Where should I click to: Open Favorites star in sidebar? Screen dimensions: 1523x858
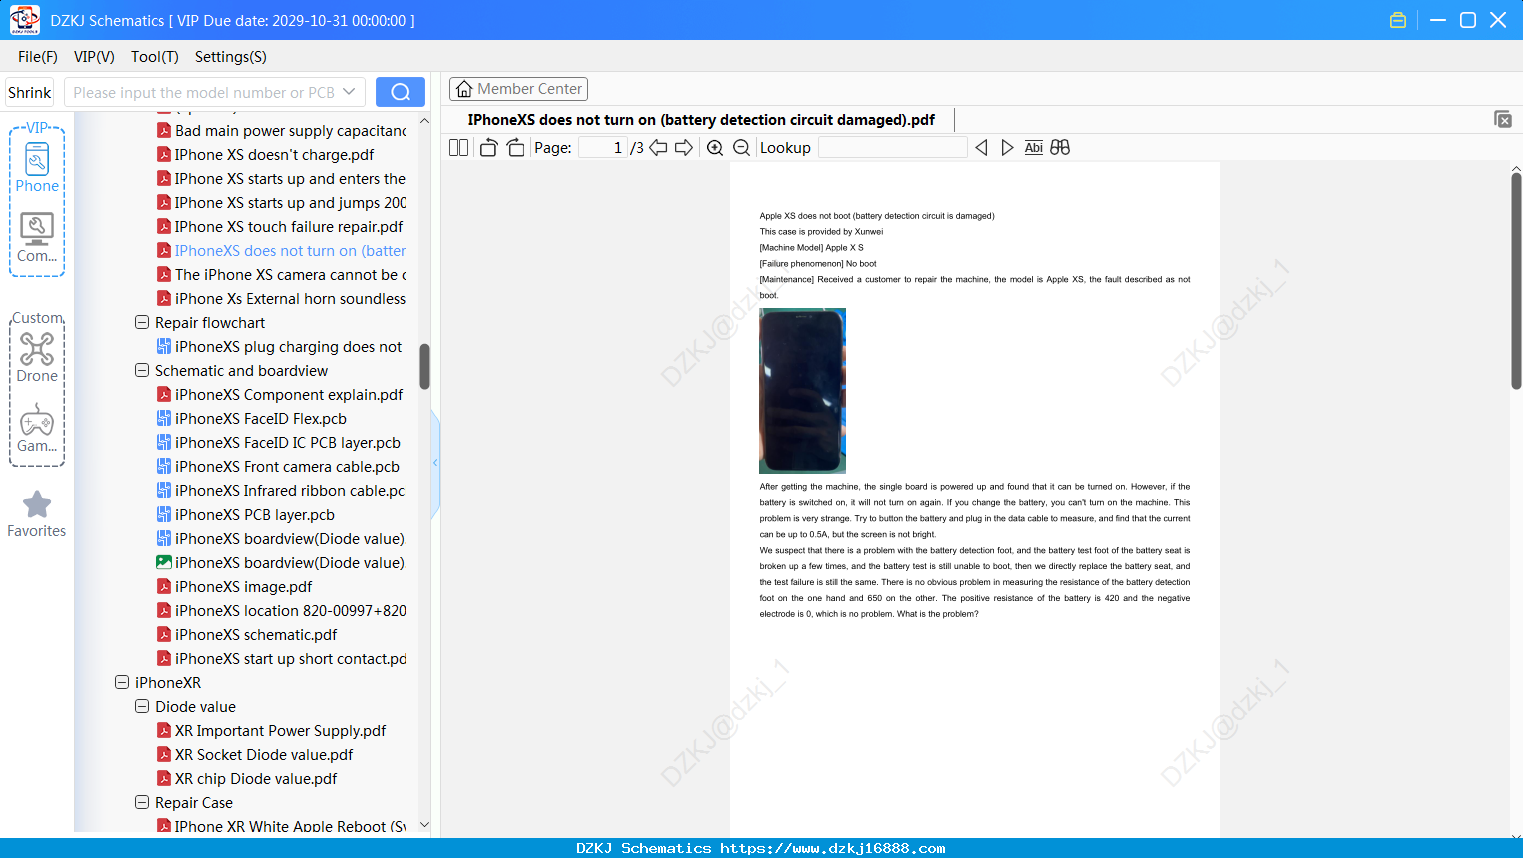point(37,514)
